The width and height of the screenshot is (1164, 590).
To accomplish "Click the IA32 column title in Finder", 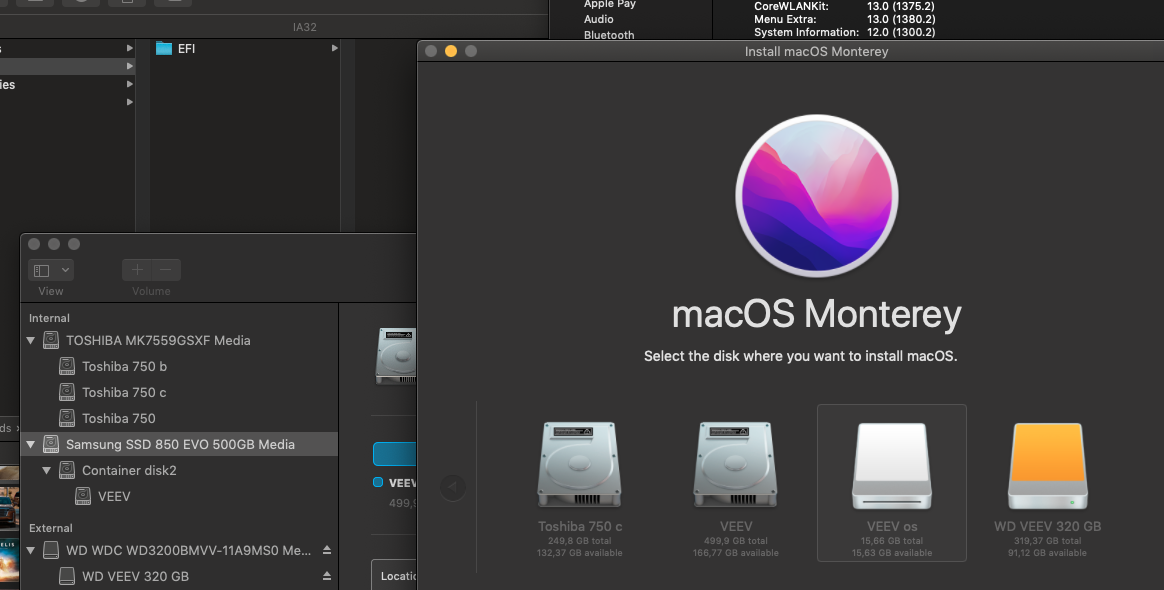I will 304,27.
